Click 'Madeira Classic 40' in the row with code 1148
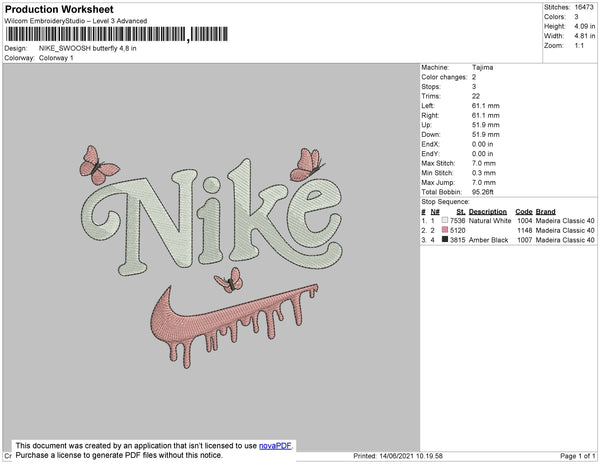Image resolution: width=600 pixels, height=464 pixels. [565, 230]
